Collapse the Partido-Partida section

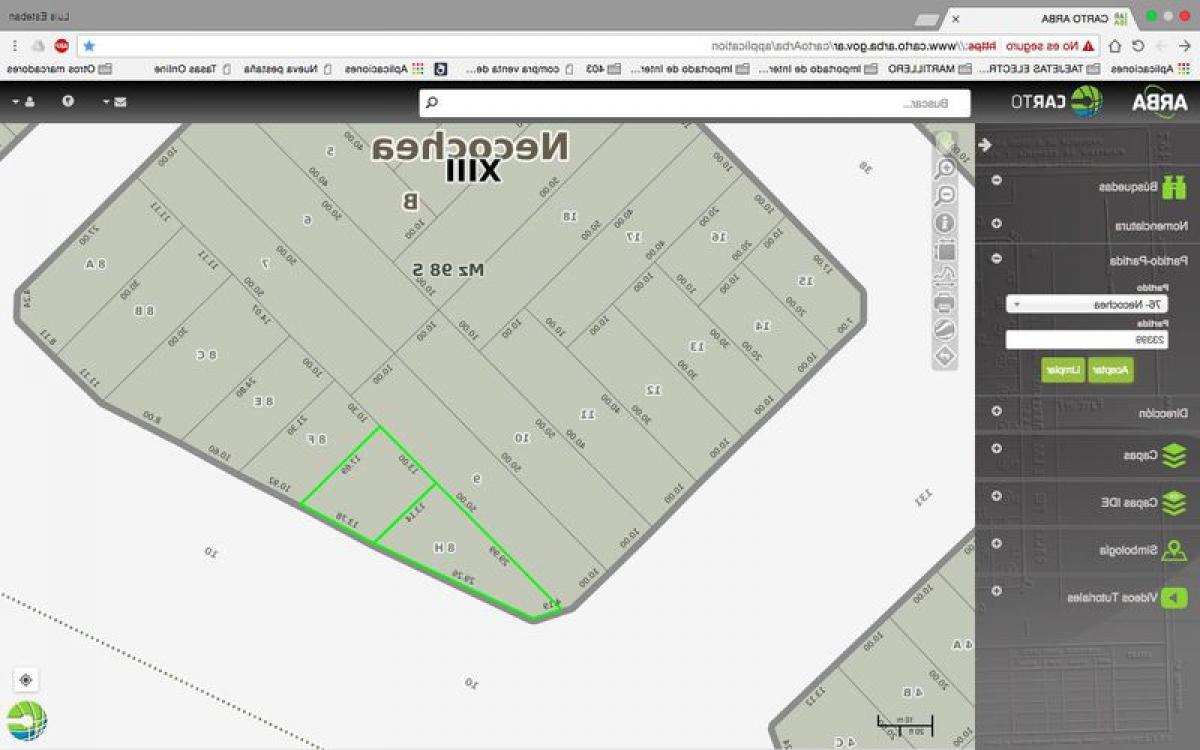(994, 258)
